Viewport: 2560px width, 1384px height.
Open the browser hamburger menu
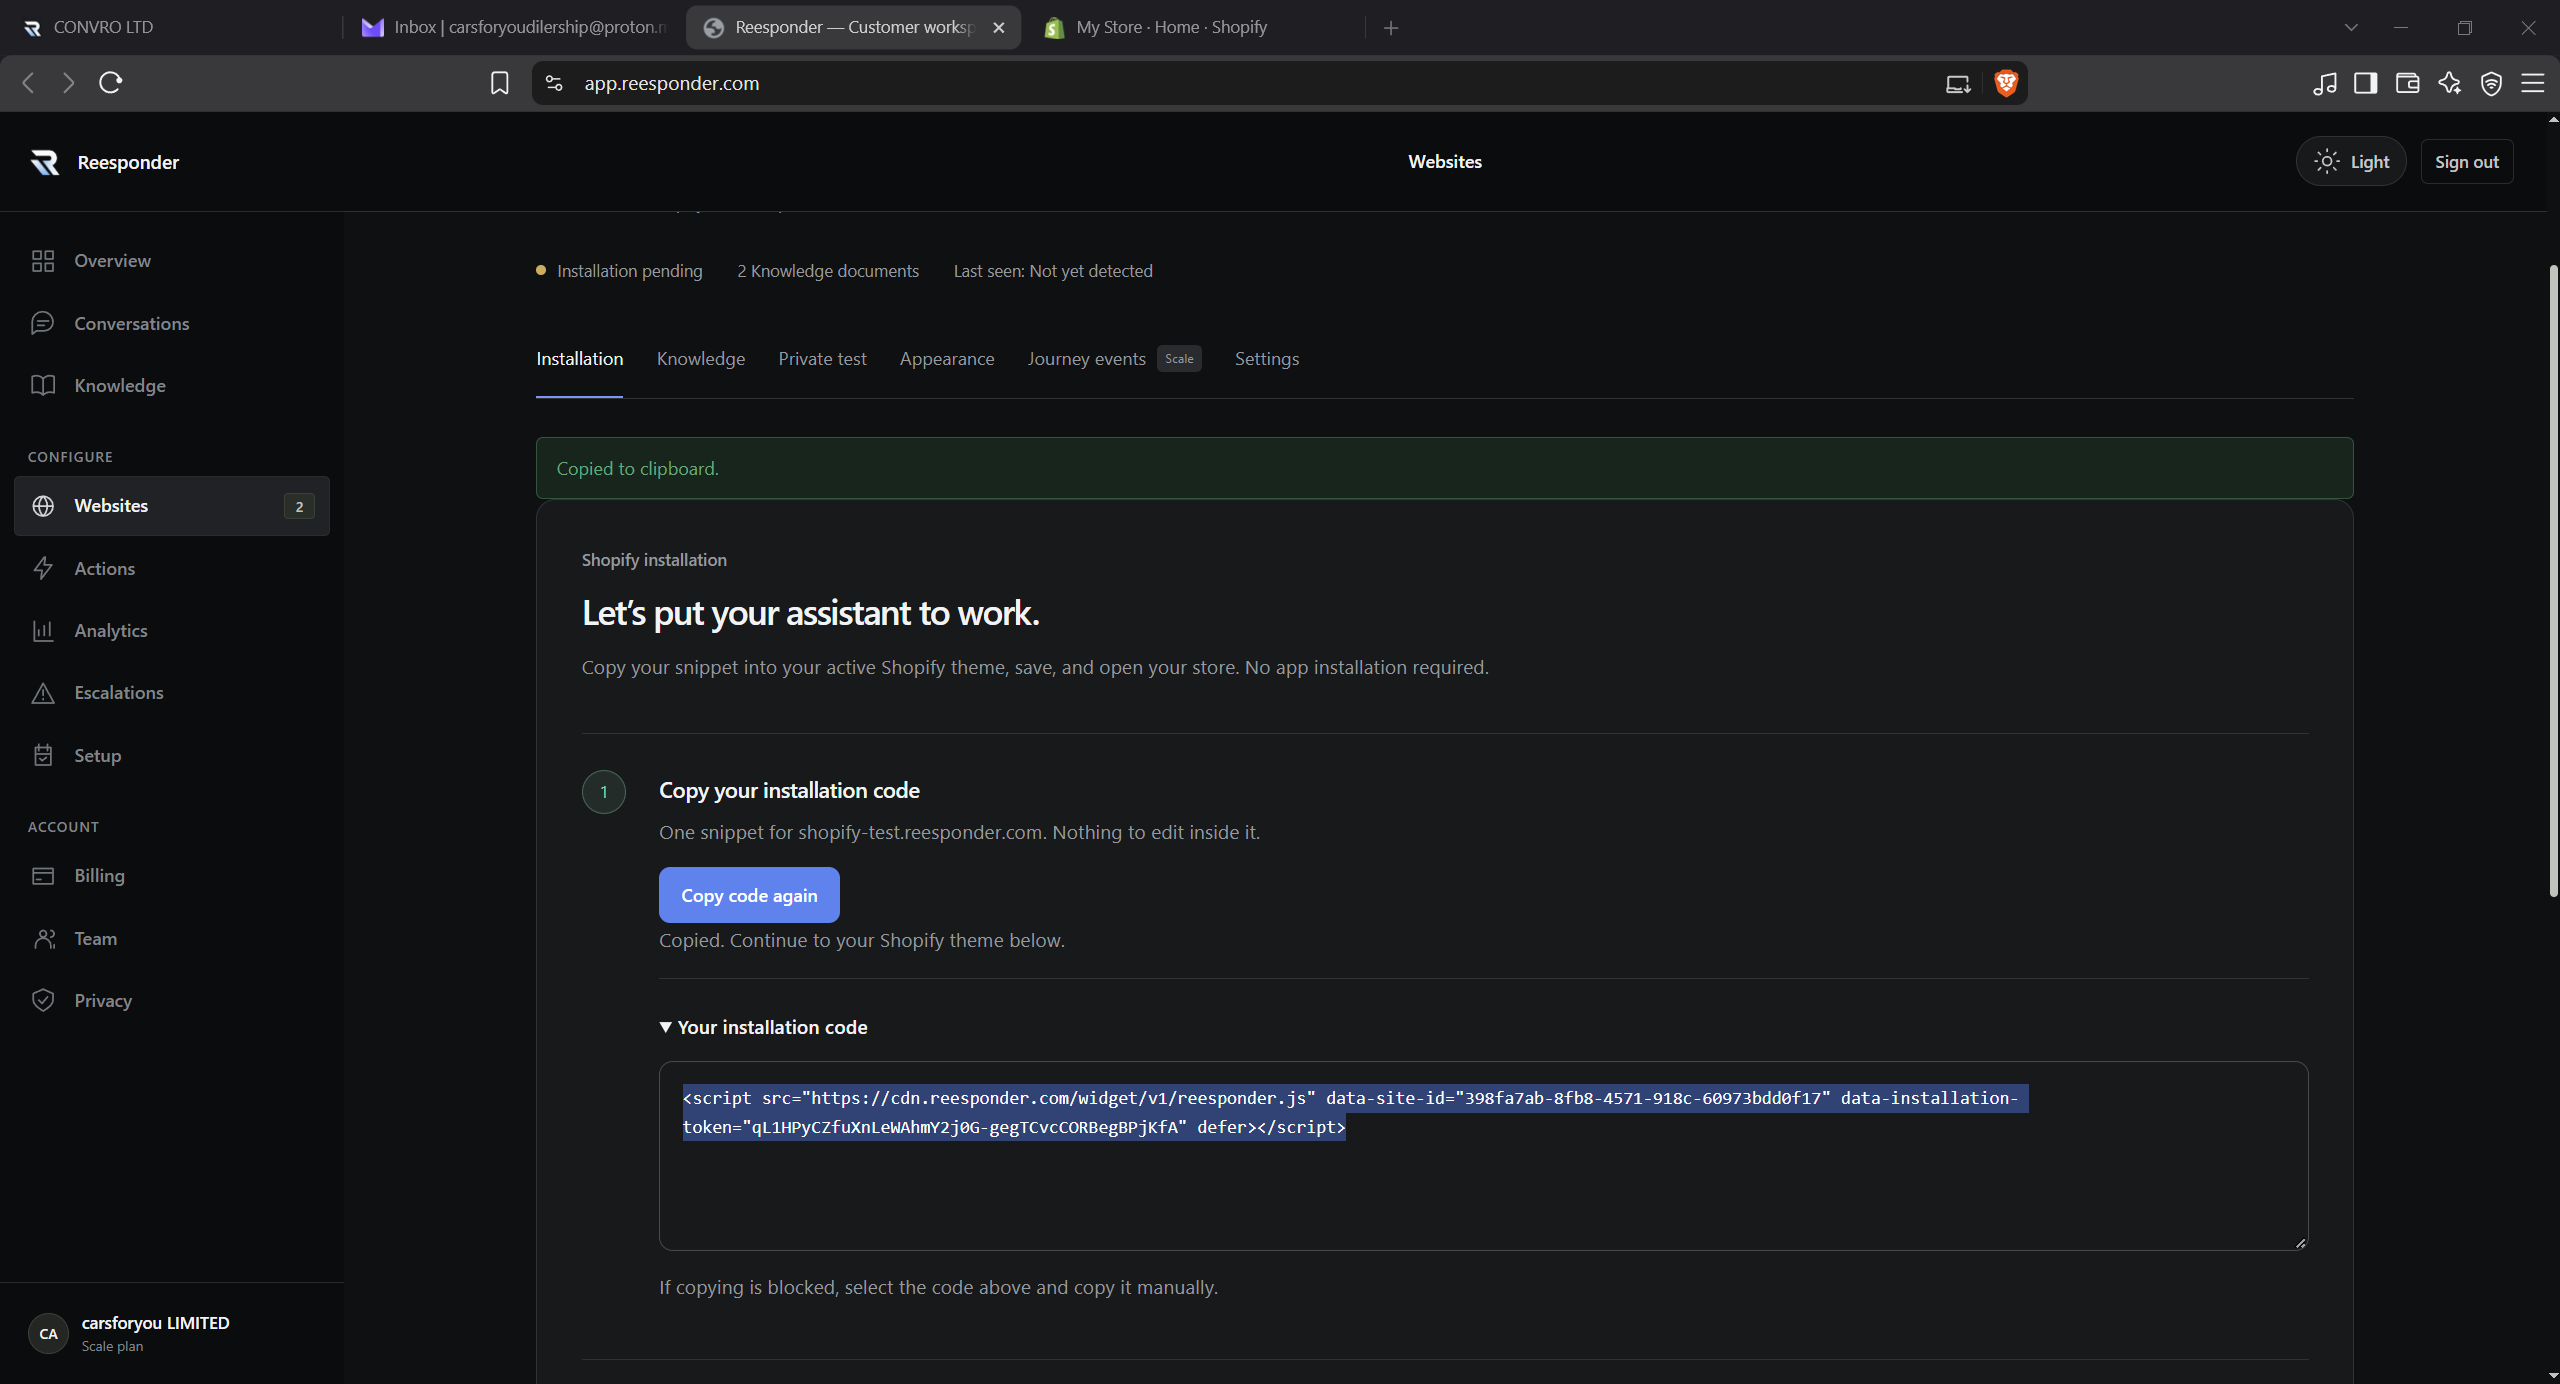[2533, 83]
